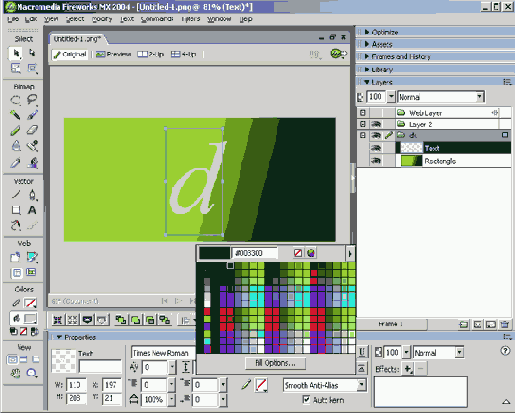Pick the Magic Wand tool
Screen dimensions: 515x413
tap(16, 115)
